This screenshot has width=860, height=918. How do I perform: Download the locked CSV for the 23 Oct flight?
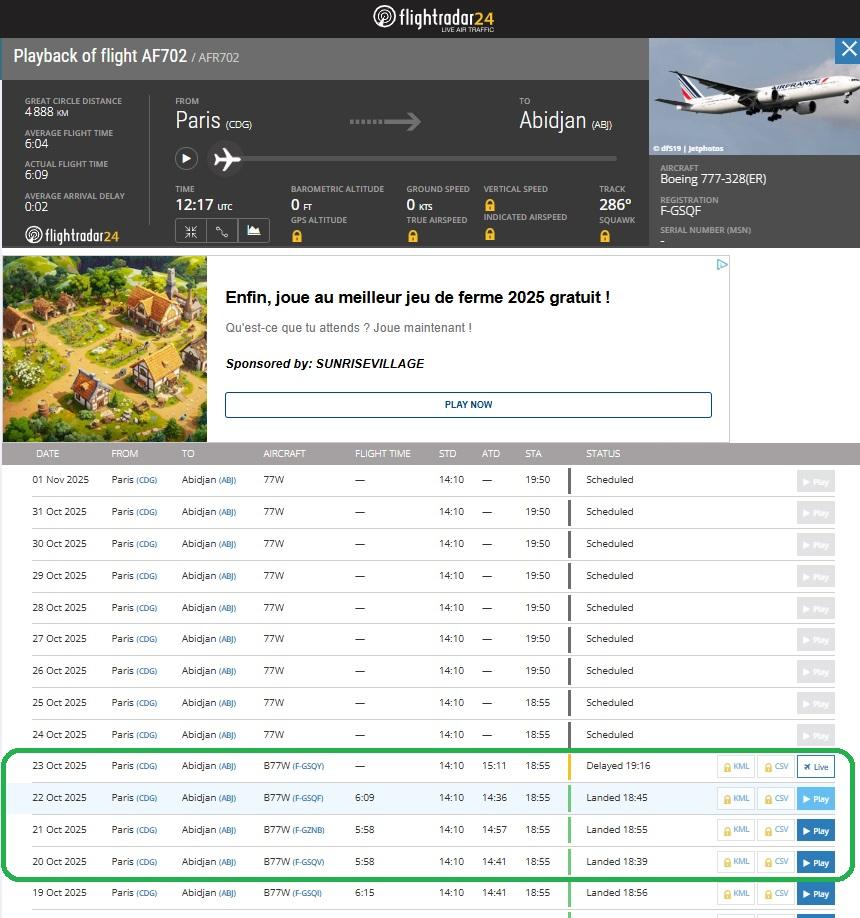(x=775, y=767)
